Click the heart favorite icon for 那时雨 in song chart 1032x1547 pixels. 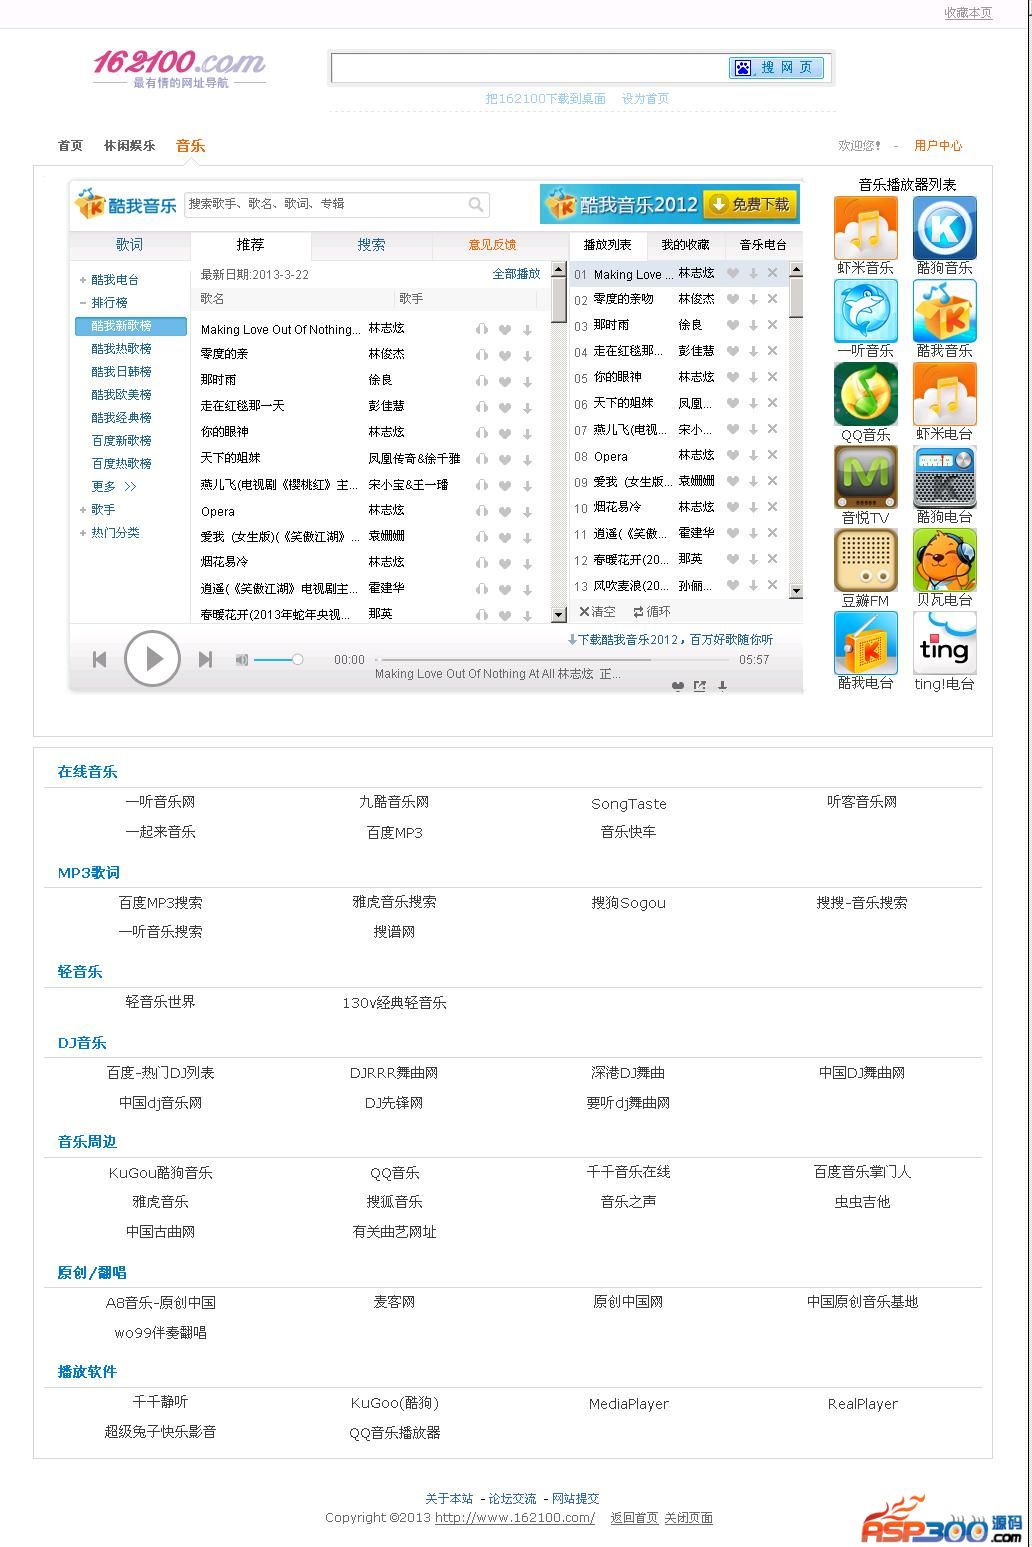click(x=505, y=380)
